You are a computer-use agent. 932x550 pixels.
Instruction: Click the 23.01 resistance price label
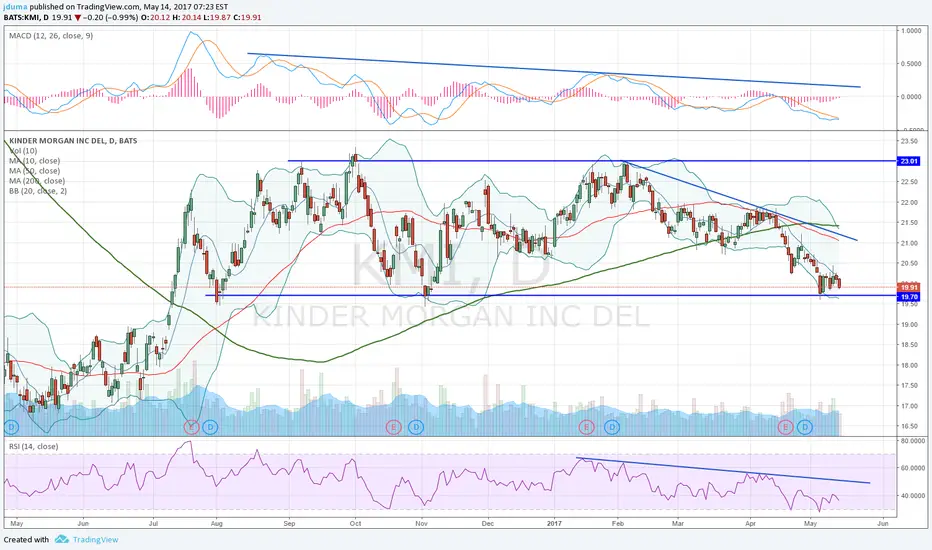pos(909,161)
